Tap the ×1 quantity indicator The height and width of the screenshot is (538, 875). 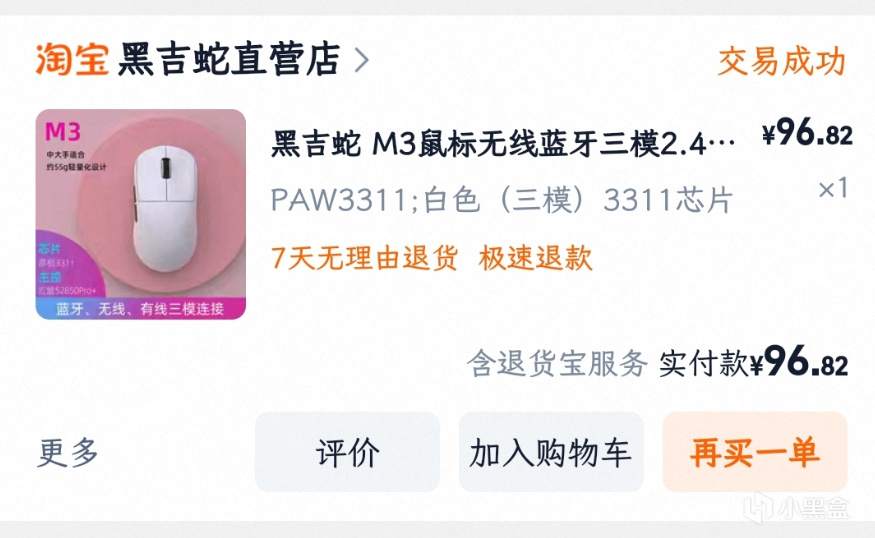[833, 188]
